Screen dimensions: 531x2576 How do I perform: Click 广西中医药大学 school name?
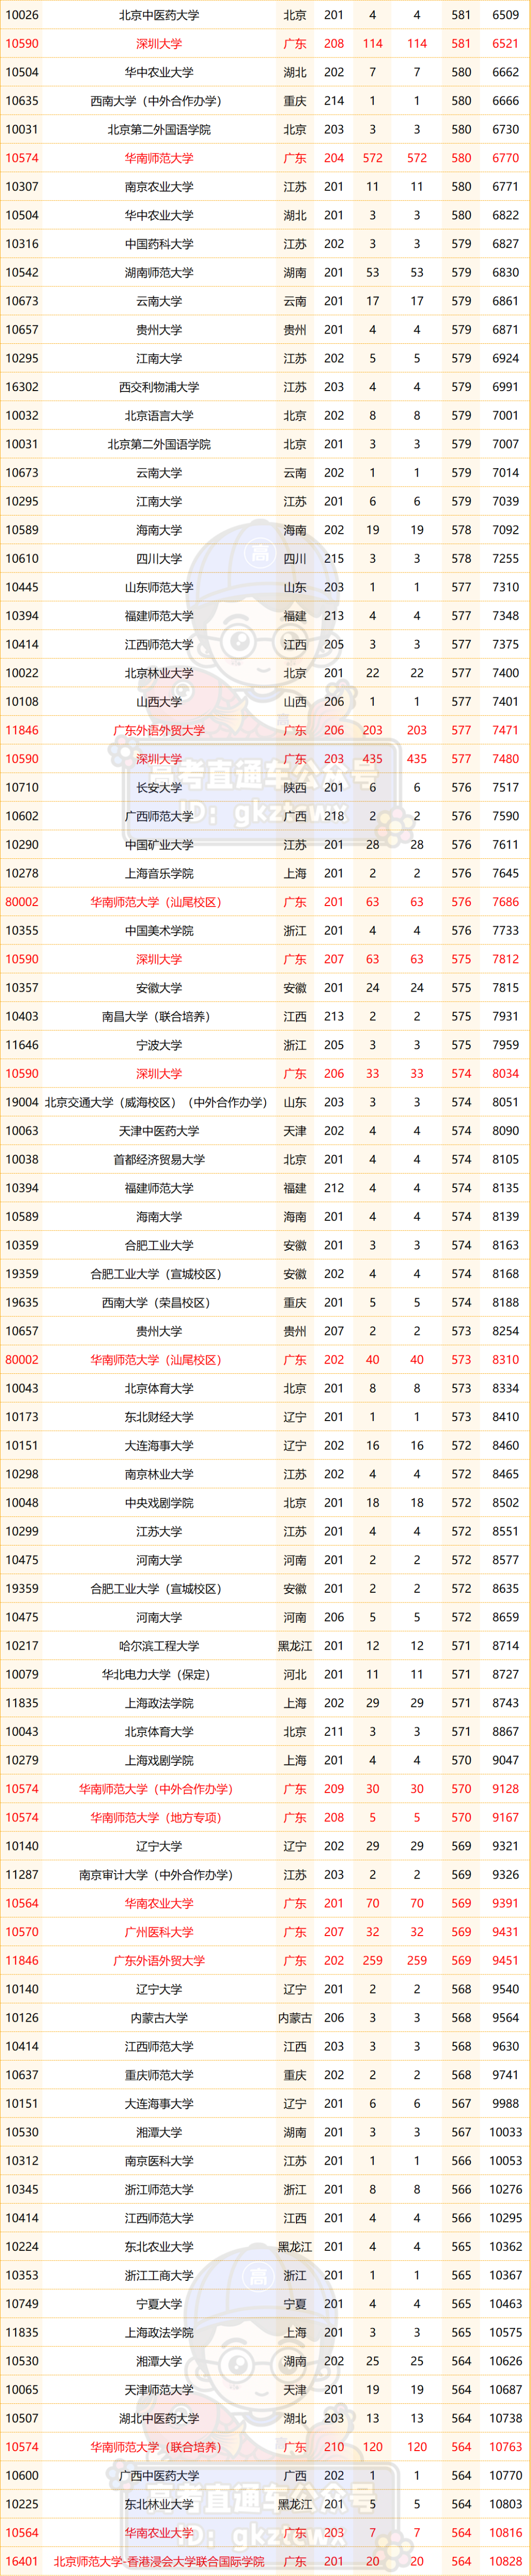(x=159, y=2477)
